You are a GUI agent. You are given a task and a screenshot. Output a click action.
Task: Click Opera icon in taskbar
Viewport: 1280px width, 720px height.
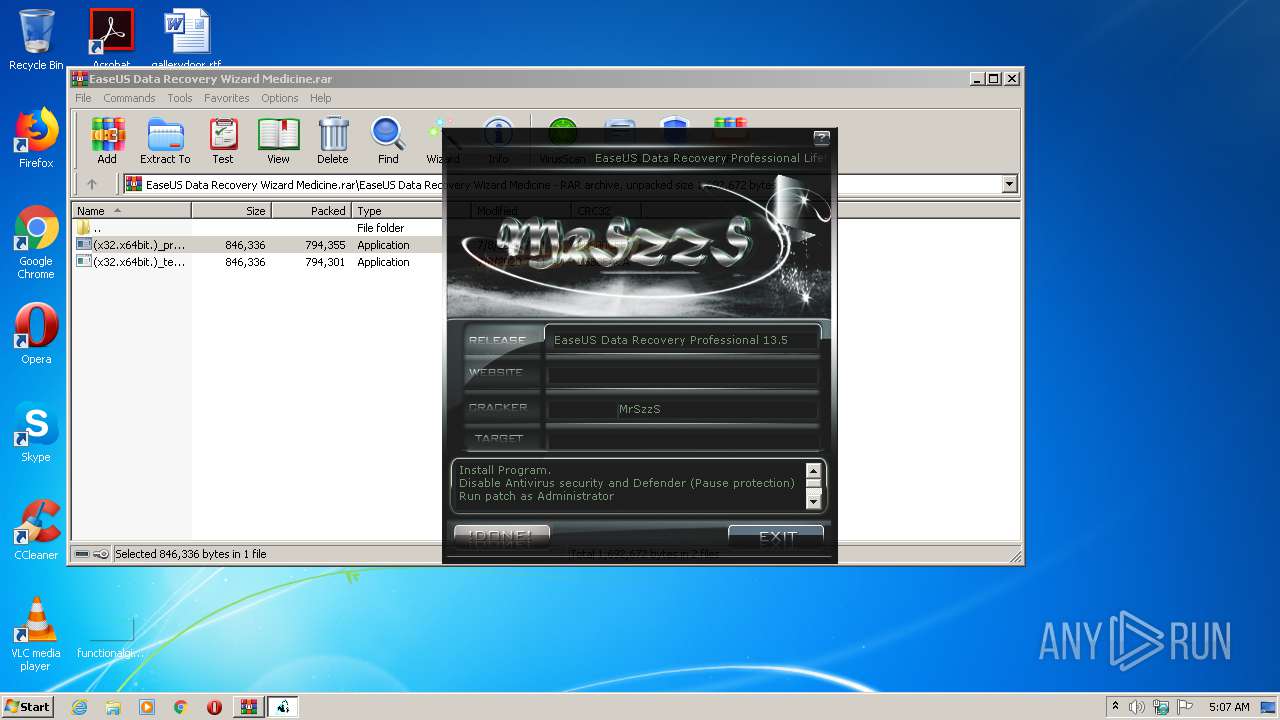(214, 707)
